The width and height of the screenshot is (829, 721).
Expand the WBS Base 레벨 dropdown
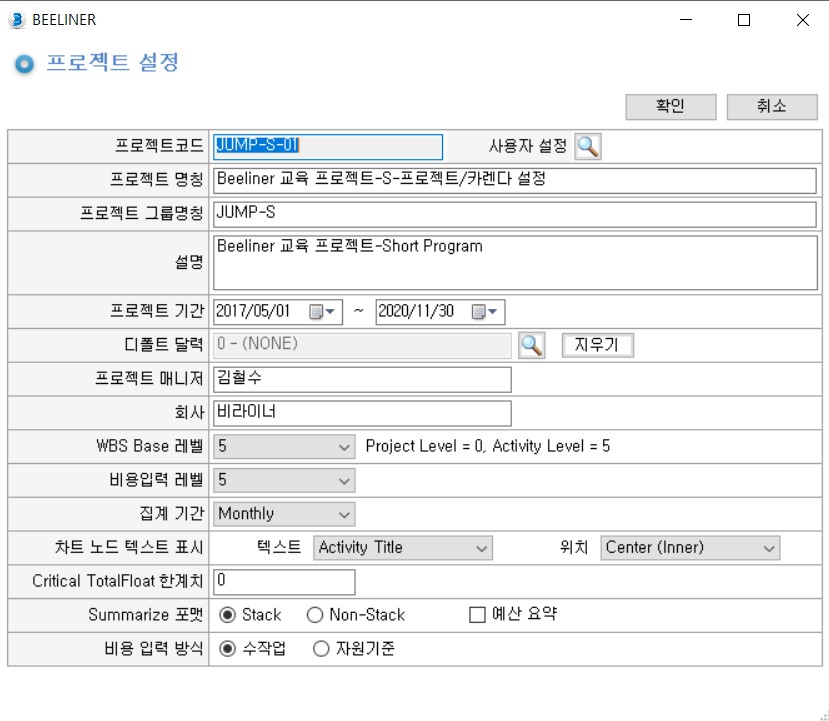284,447
